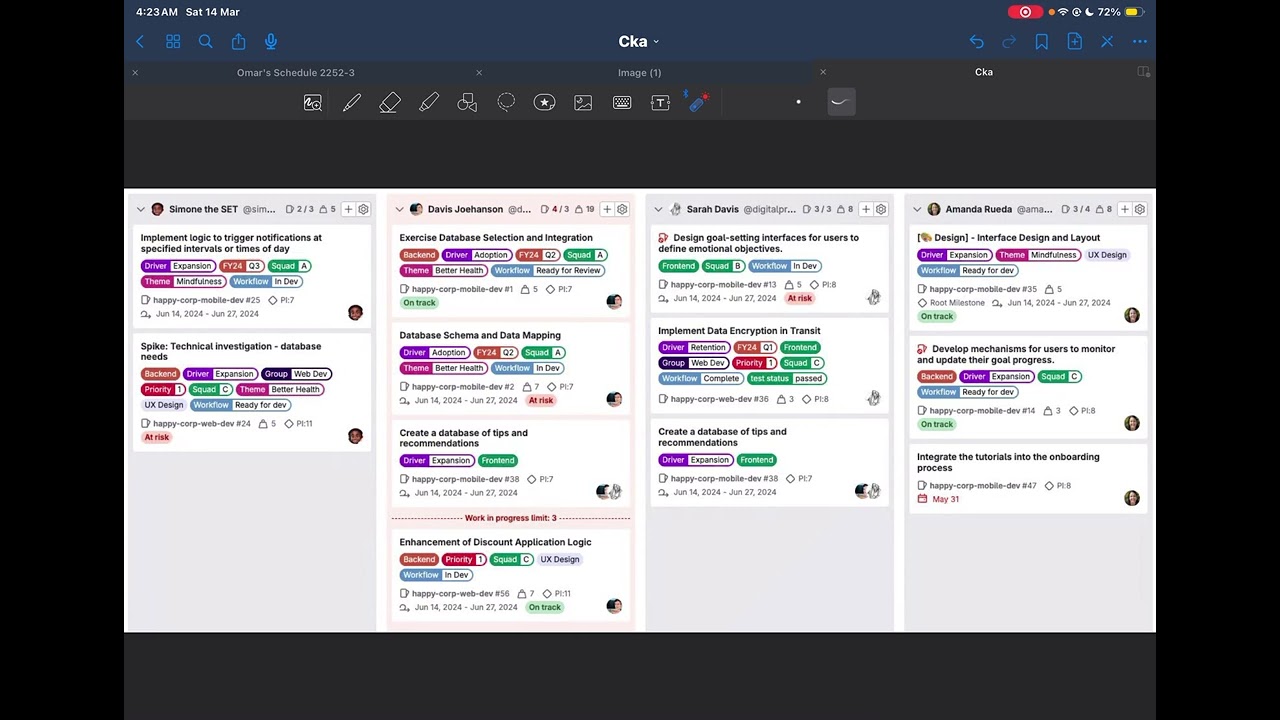The width and height of the screenshot is (1280, 720).
Task: Add item to Amanda Rueda column
Action: pyautogui.click(x=1125, y=209)
